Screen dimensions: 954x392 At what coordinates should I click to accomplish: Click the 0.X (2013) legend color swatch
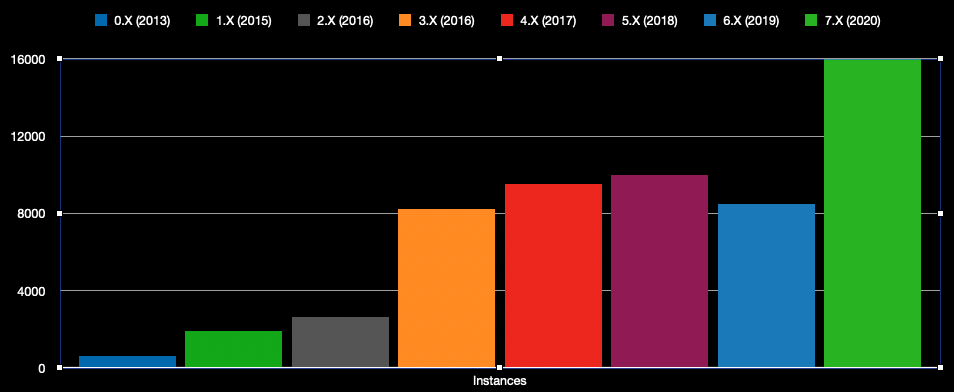pos(101,20)
